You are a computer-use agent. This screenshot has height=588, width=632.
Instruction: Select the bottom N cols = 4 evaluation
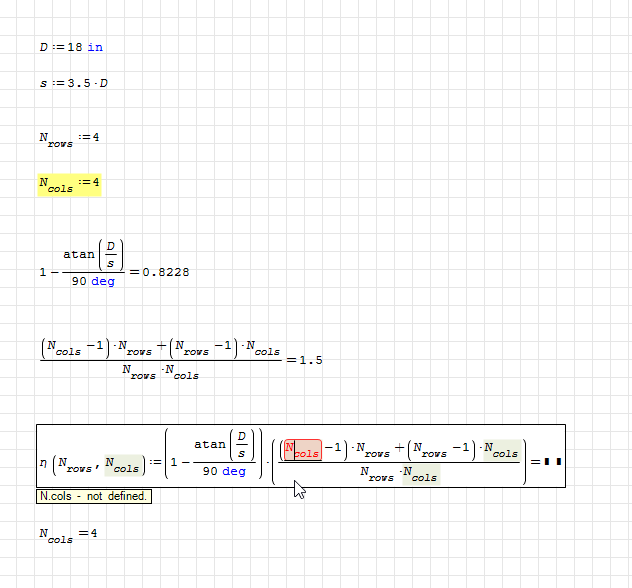[69, 535]
